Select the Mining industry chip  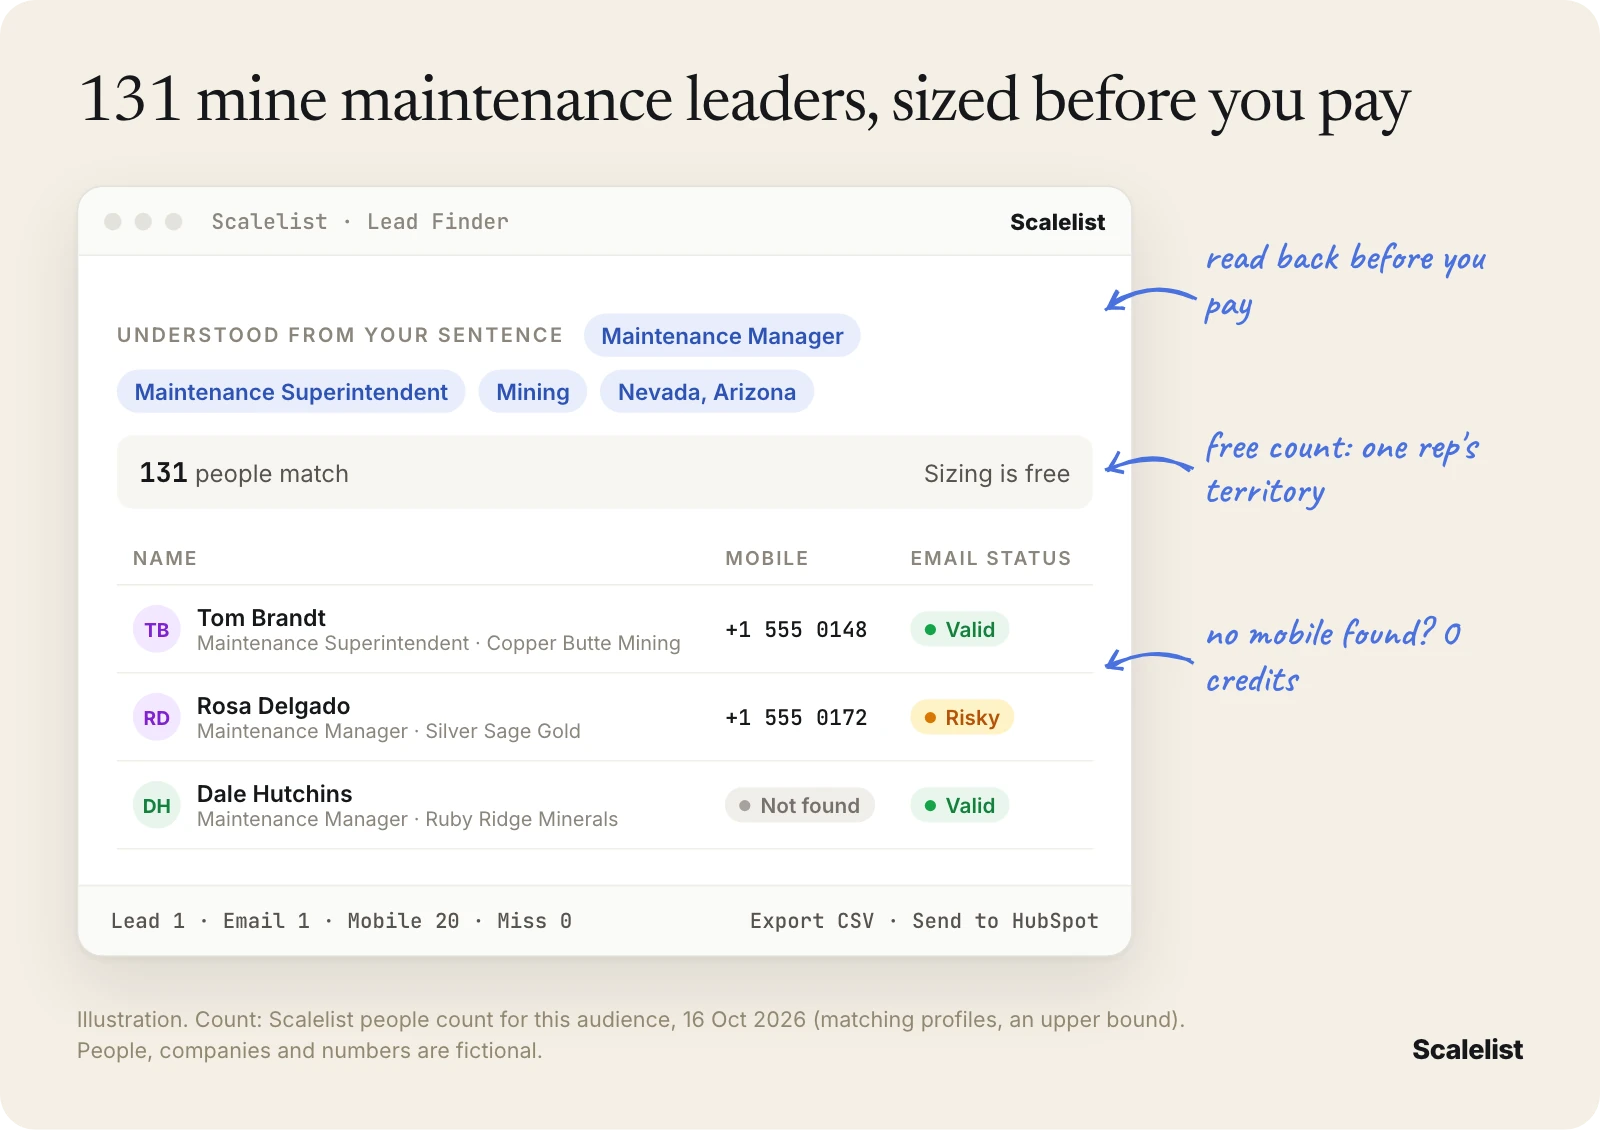coord(533,392)
